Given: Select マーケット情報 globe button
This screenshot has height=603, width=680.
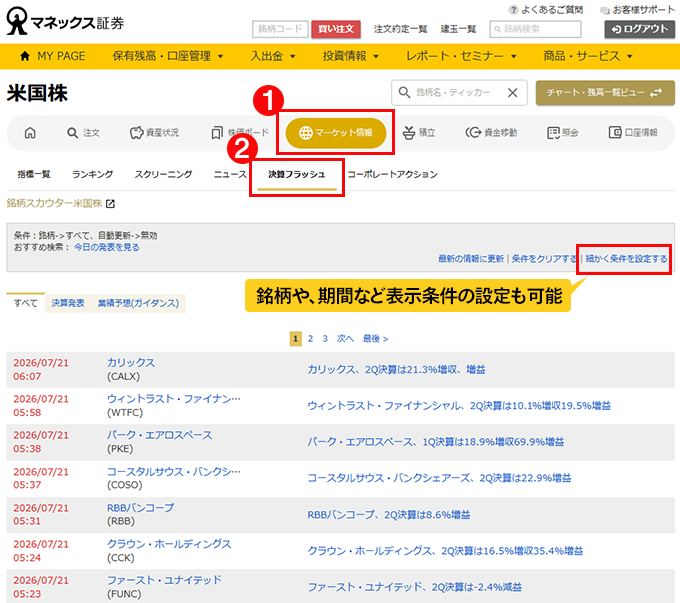Looking at the screenshot, I should click(x=336, y=133).
